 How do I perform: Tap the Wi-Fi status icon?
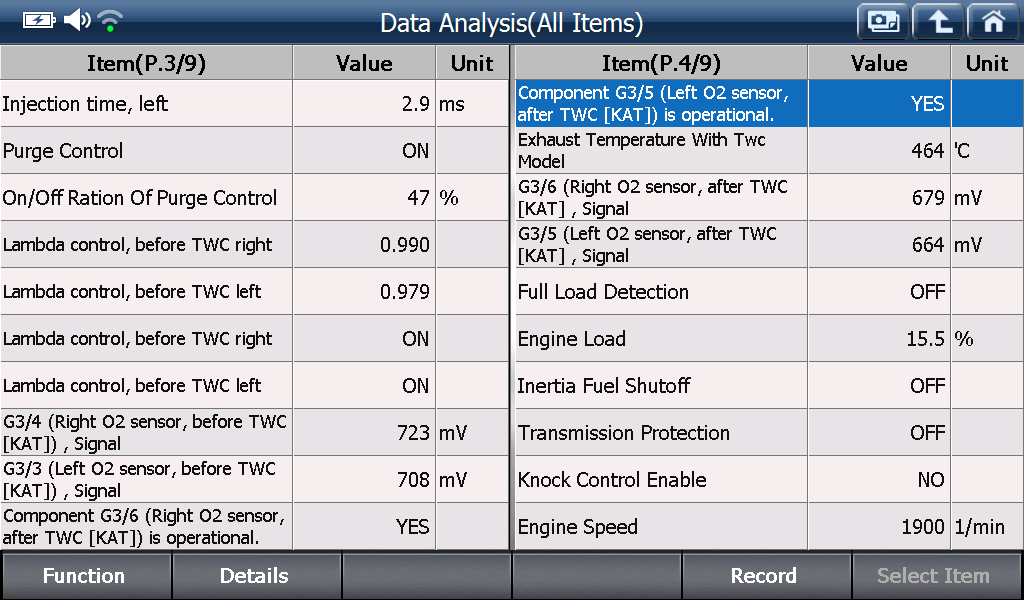point(110,20)
